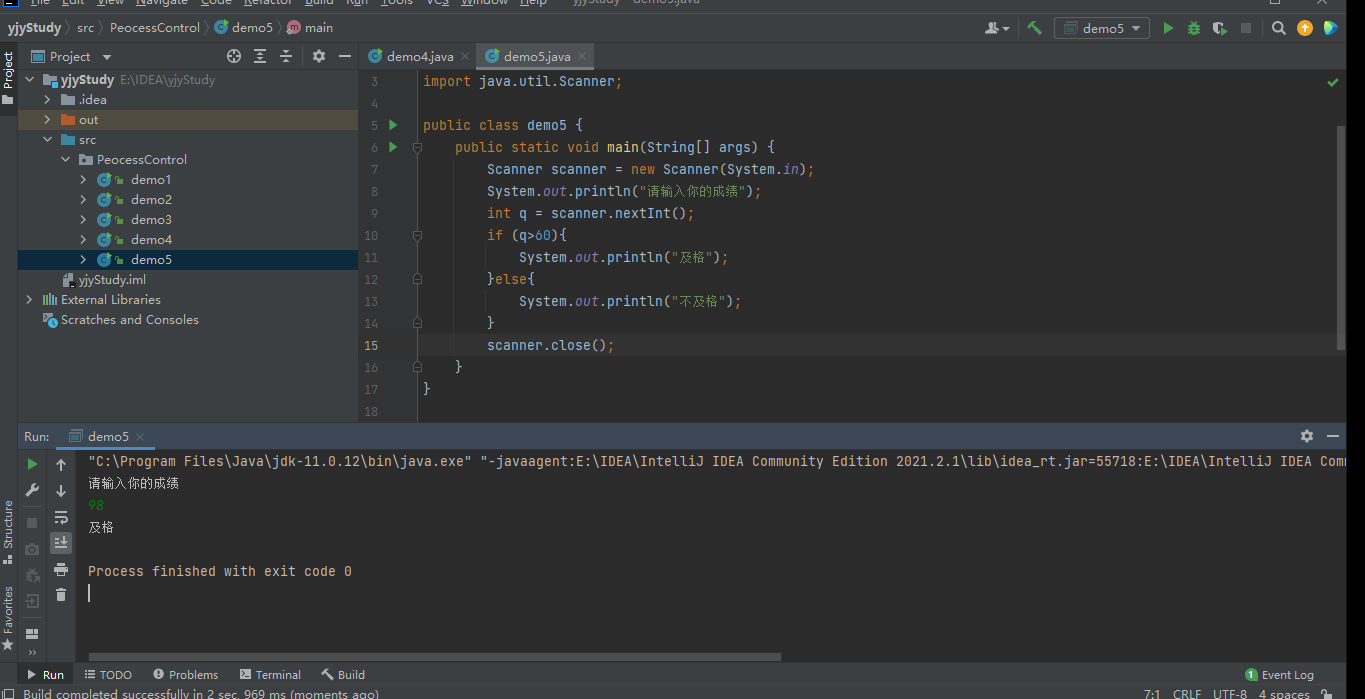Toggle the Structure tool window side tab

(x=8, y=532)
